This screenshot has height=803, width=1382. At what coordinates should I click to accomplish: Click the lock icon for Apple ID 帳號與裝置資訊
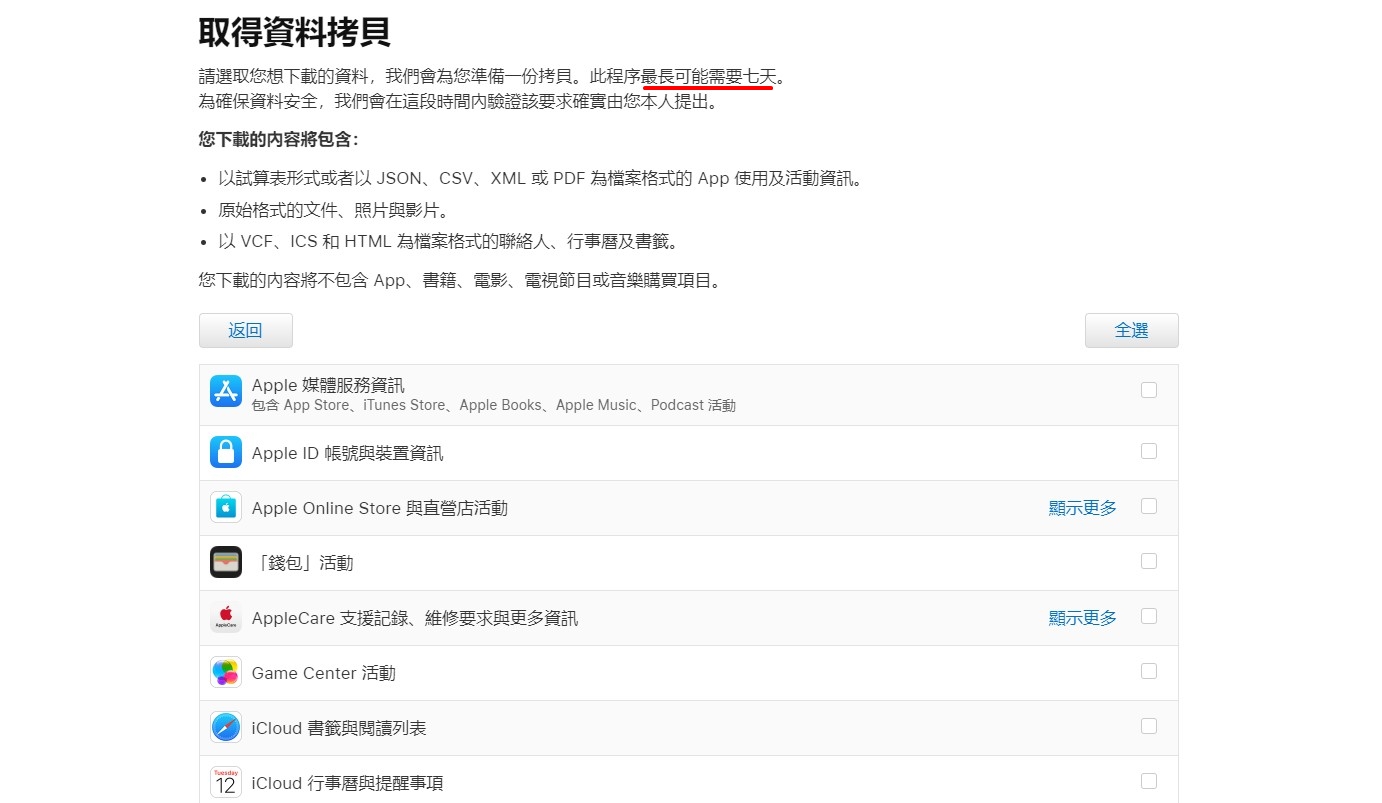(x=226, y=452)
